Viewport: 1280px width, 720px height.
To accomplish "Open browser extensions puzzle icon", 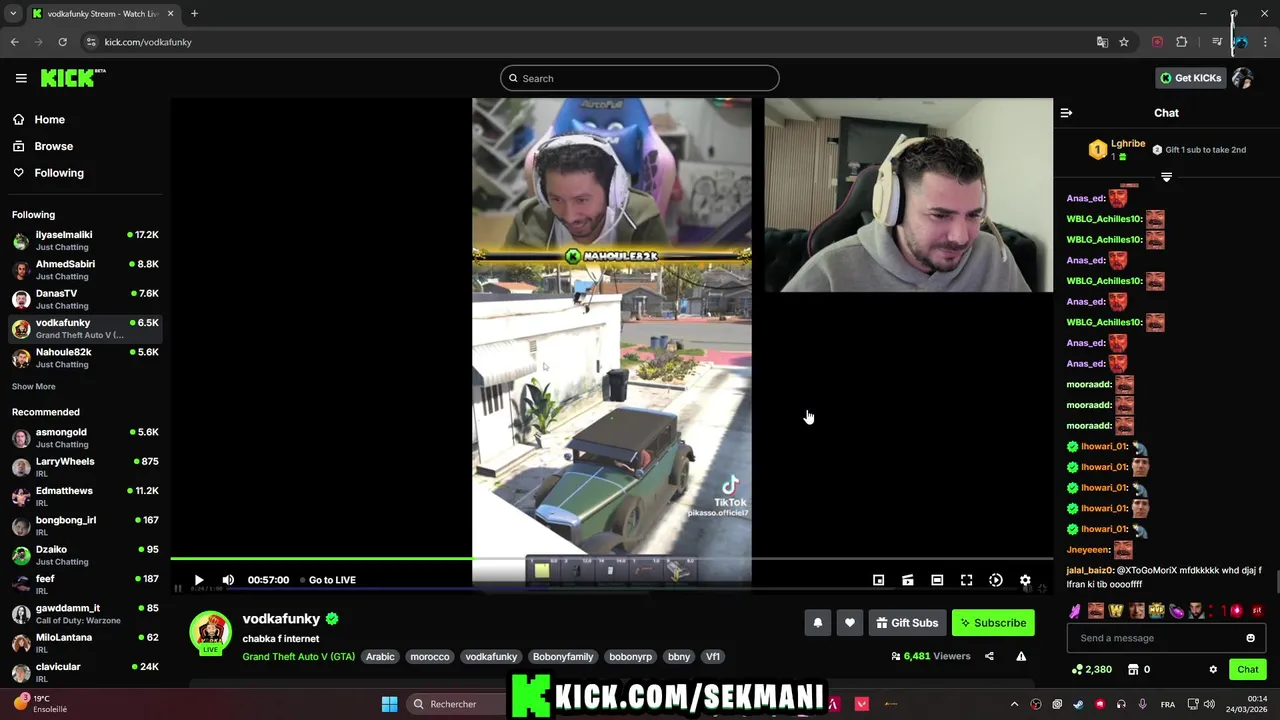I will click(x=1182, y=42).
